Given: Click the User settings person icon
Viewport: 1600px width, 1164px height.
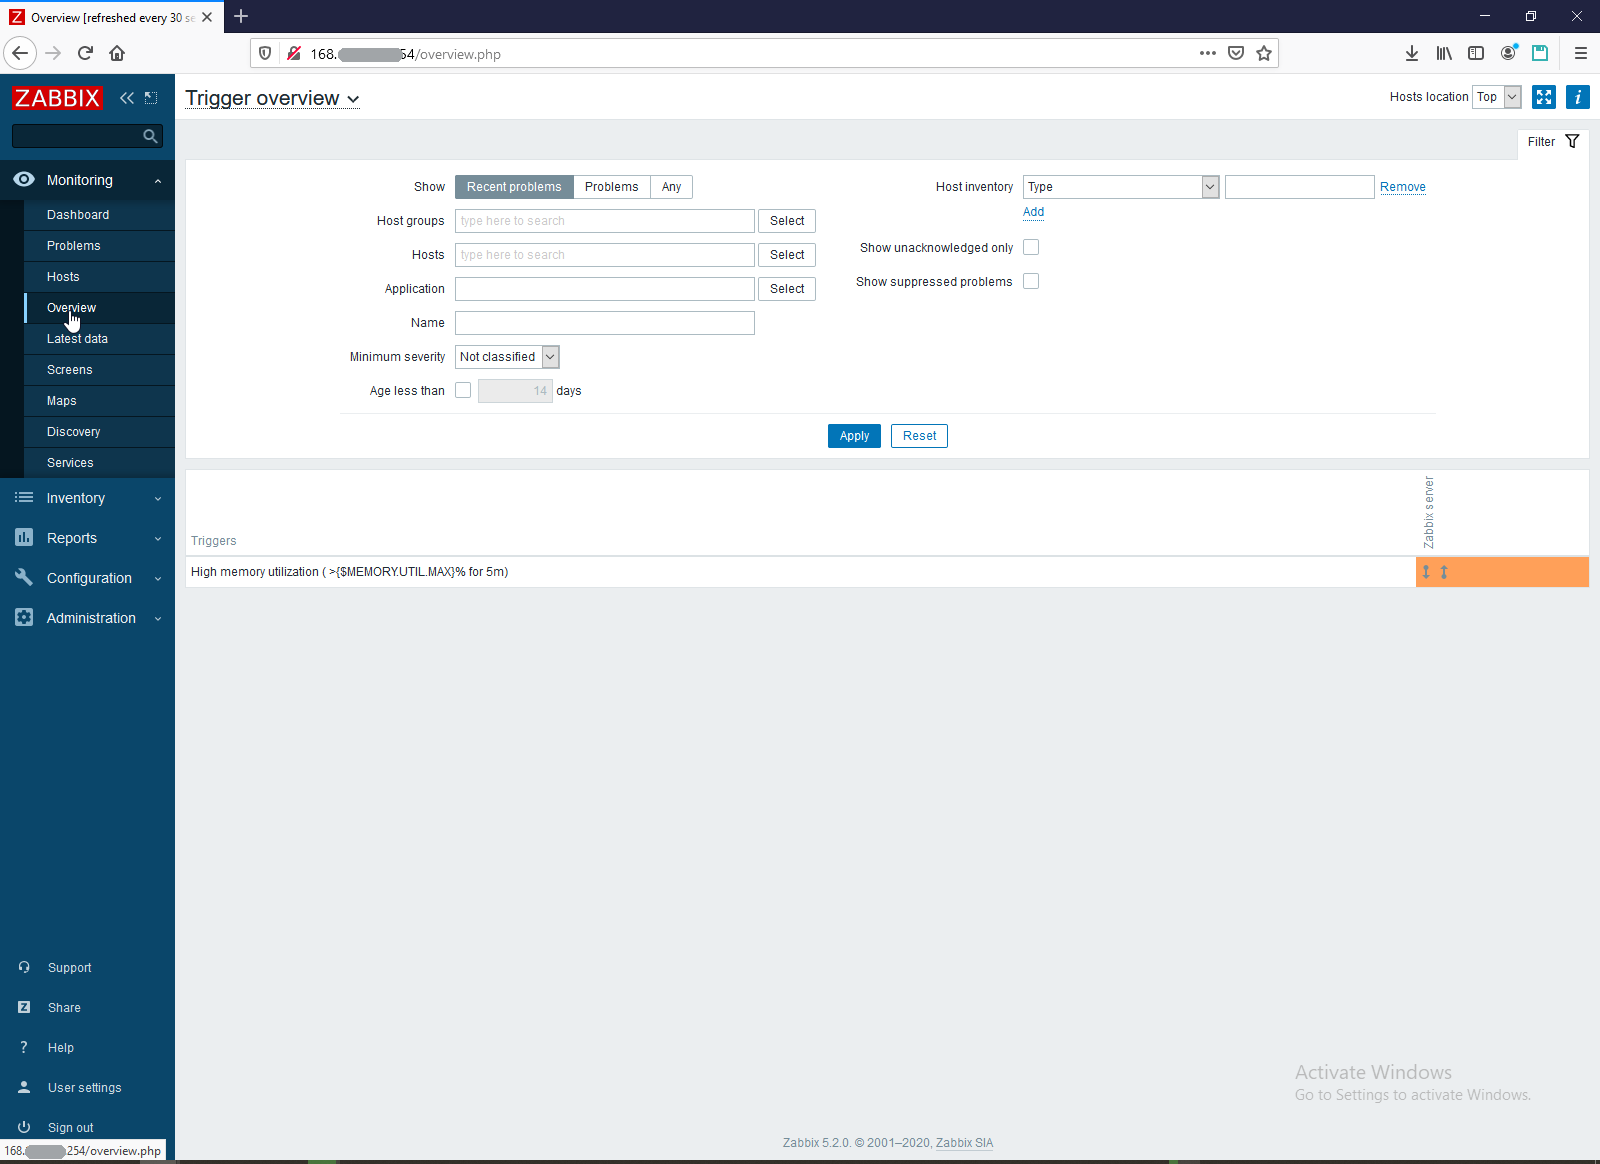Looking at the screenshot, I should (x=24, y=1088).
